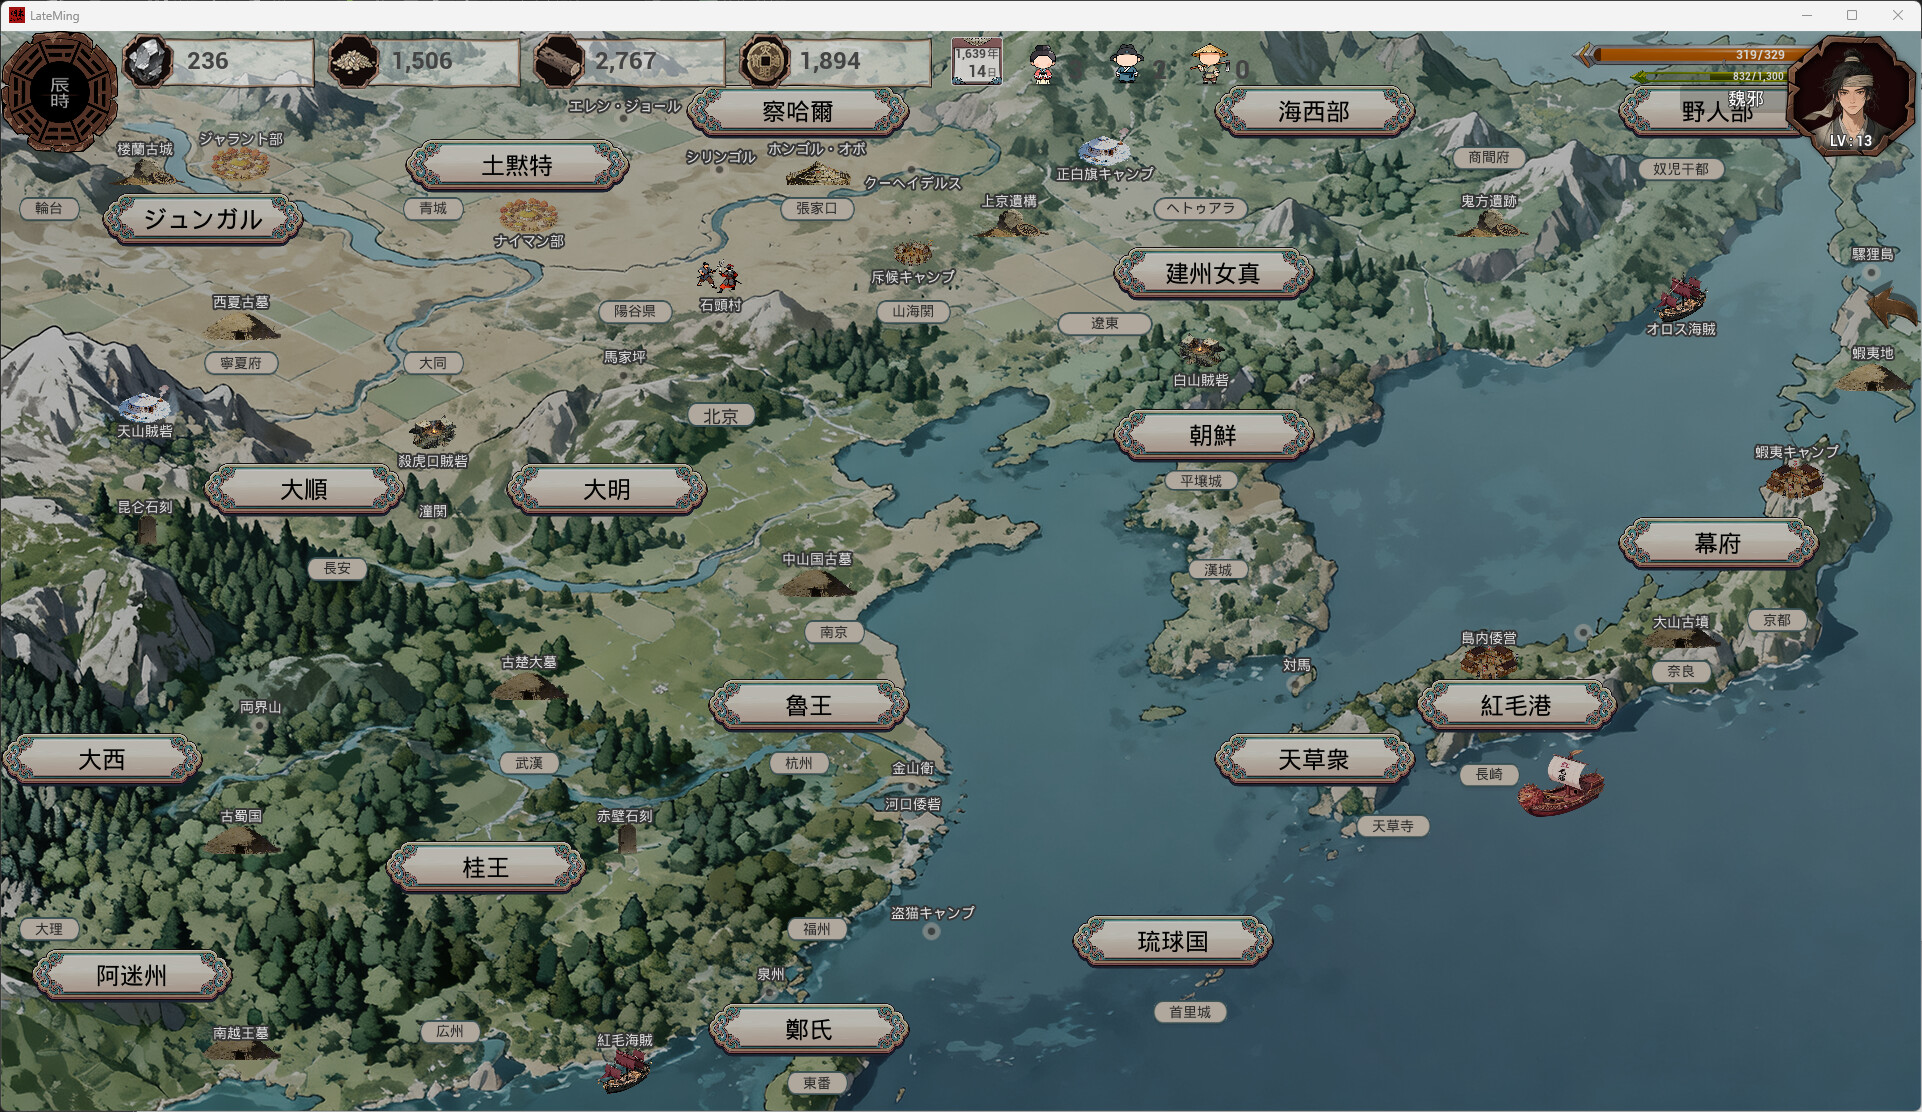Select the 天山賊砦 tent icon
1922x1112 pixels.
[x=145, y=405]
